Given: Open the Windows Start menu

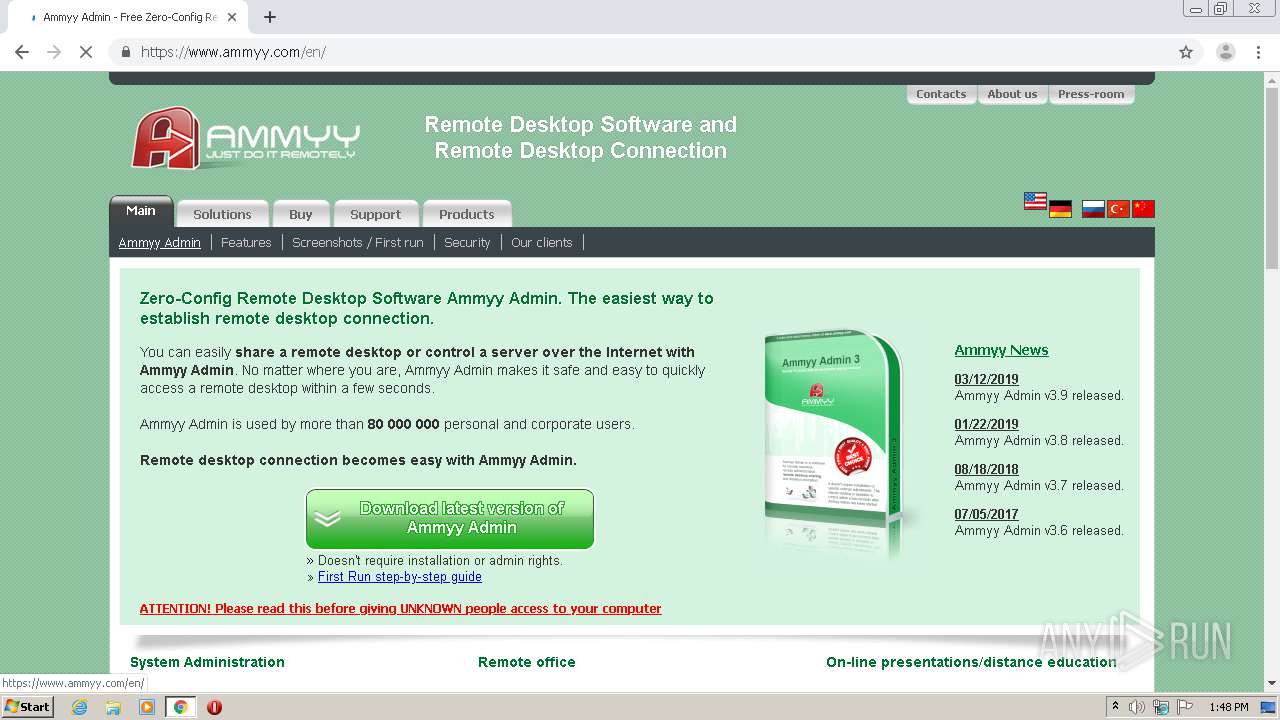Looking at the screenshot, I should [x=28, y=707].
